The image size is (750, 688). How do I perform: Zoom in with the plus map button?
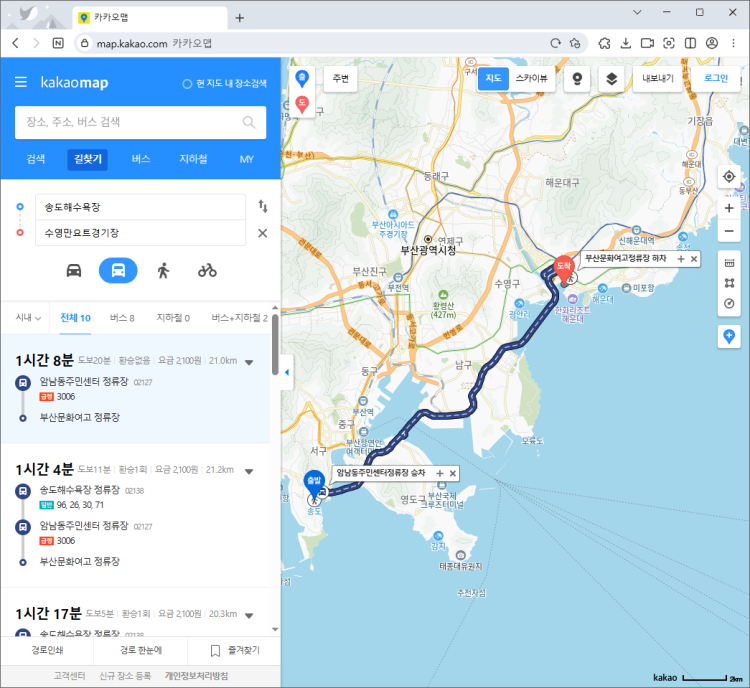[x=729, y=208]
